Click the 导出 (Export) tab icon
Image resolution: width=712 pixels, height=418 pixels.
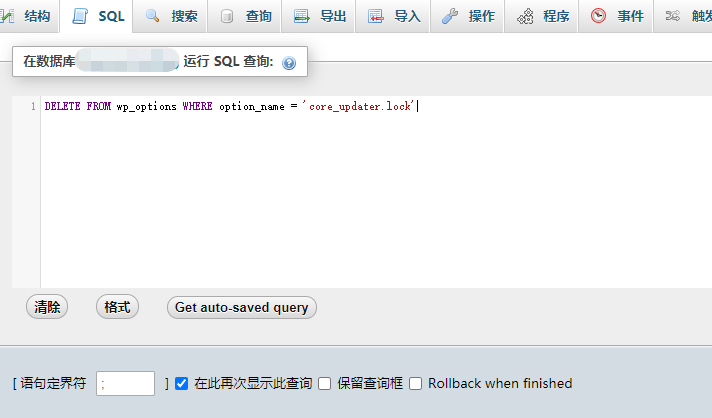point(301,16)
